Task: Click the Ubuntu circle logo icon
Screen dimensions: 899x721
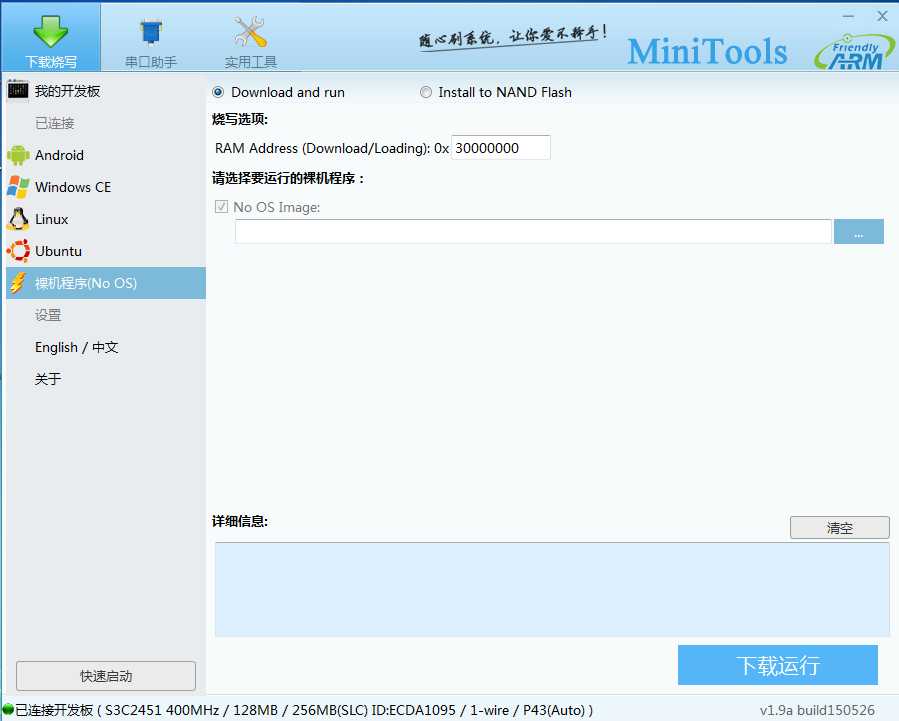Action: pos(18,251)
